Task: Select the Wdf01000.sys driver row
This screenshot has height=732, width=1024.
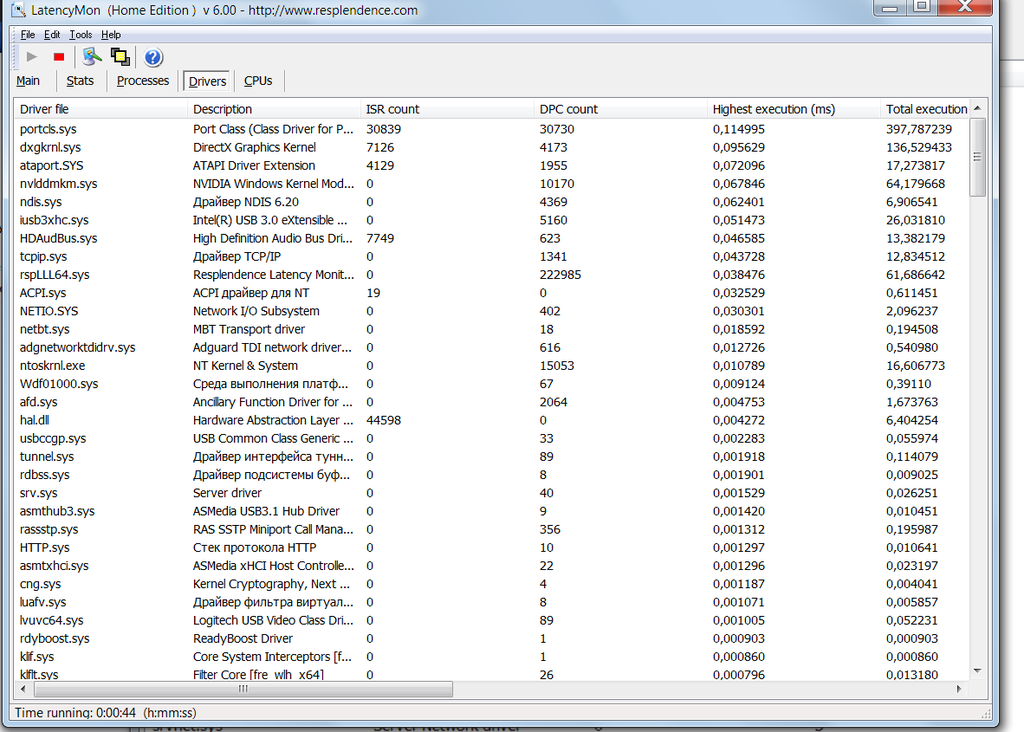Action: tap(492, 384)
